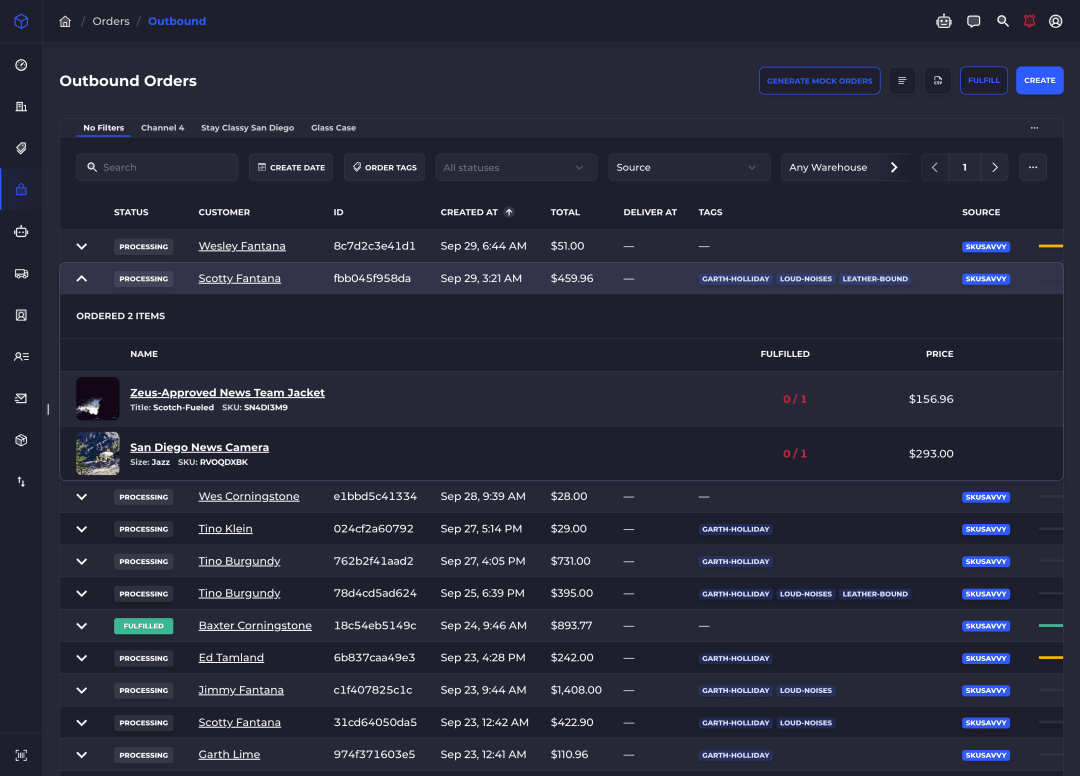Expand the Tino Klein order row
Viewport: 1080px width, 776px height.
click(x=81, y=529)
